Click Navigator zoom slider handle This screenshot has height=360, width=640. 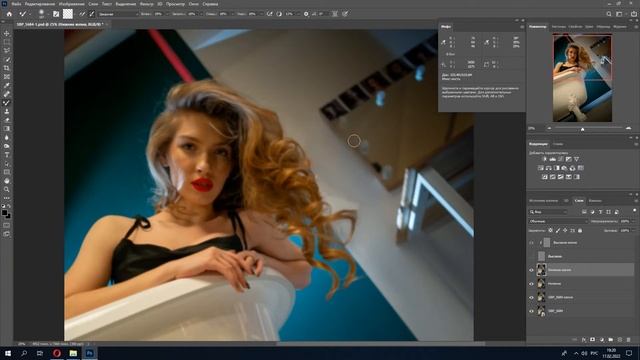click(x=582, y=129)
